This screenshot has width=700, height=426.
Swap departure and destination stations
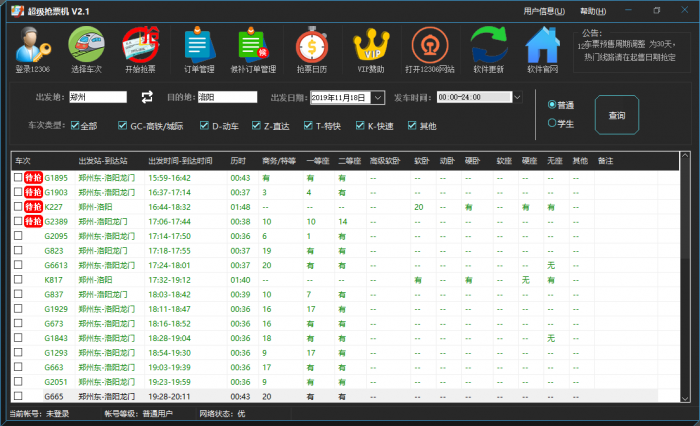point(147,97)
